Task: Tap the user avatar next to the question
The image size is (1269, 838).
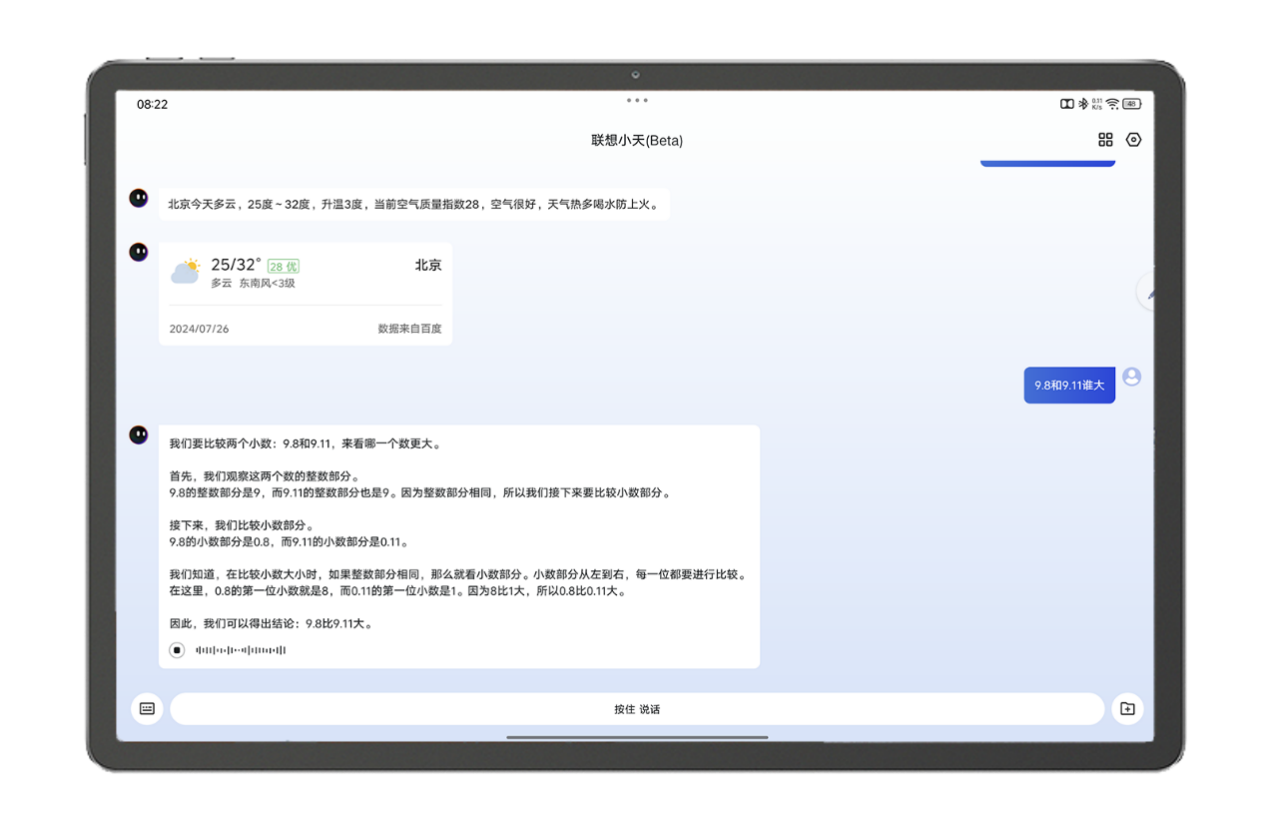Action: [x=1132, y=377]
